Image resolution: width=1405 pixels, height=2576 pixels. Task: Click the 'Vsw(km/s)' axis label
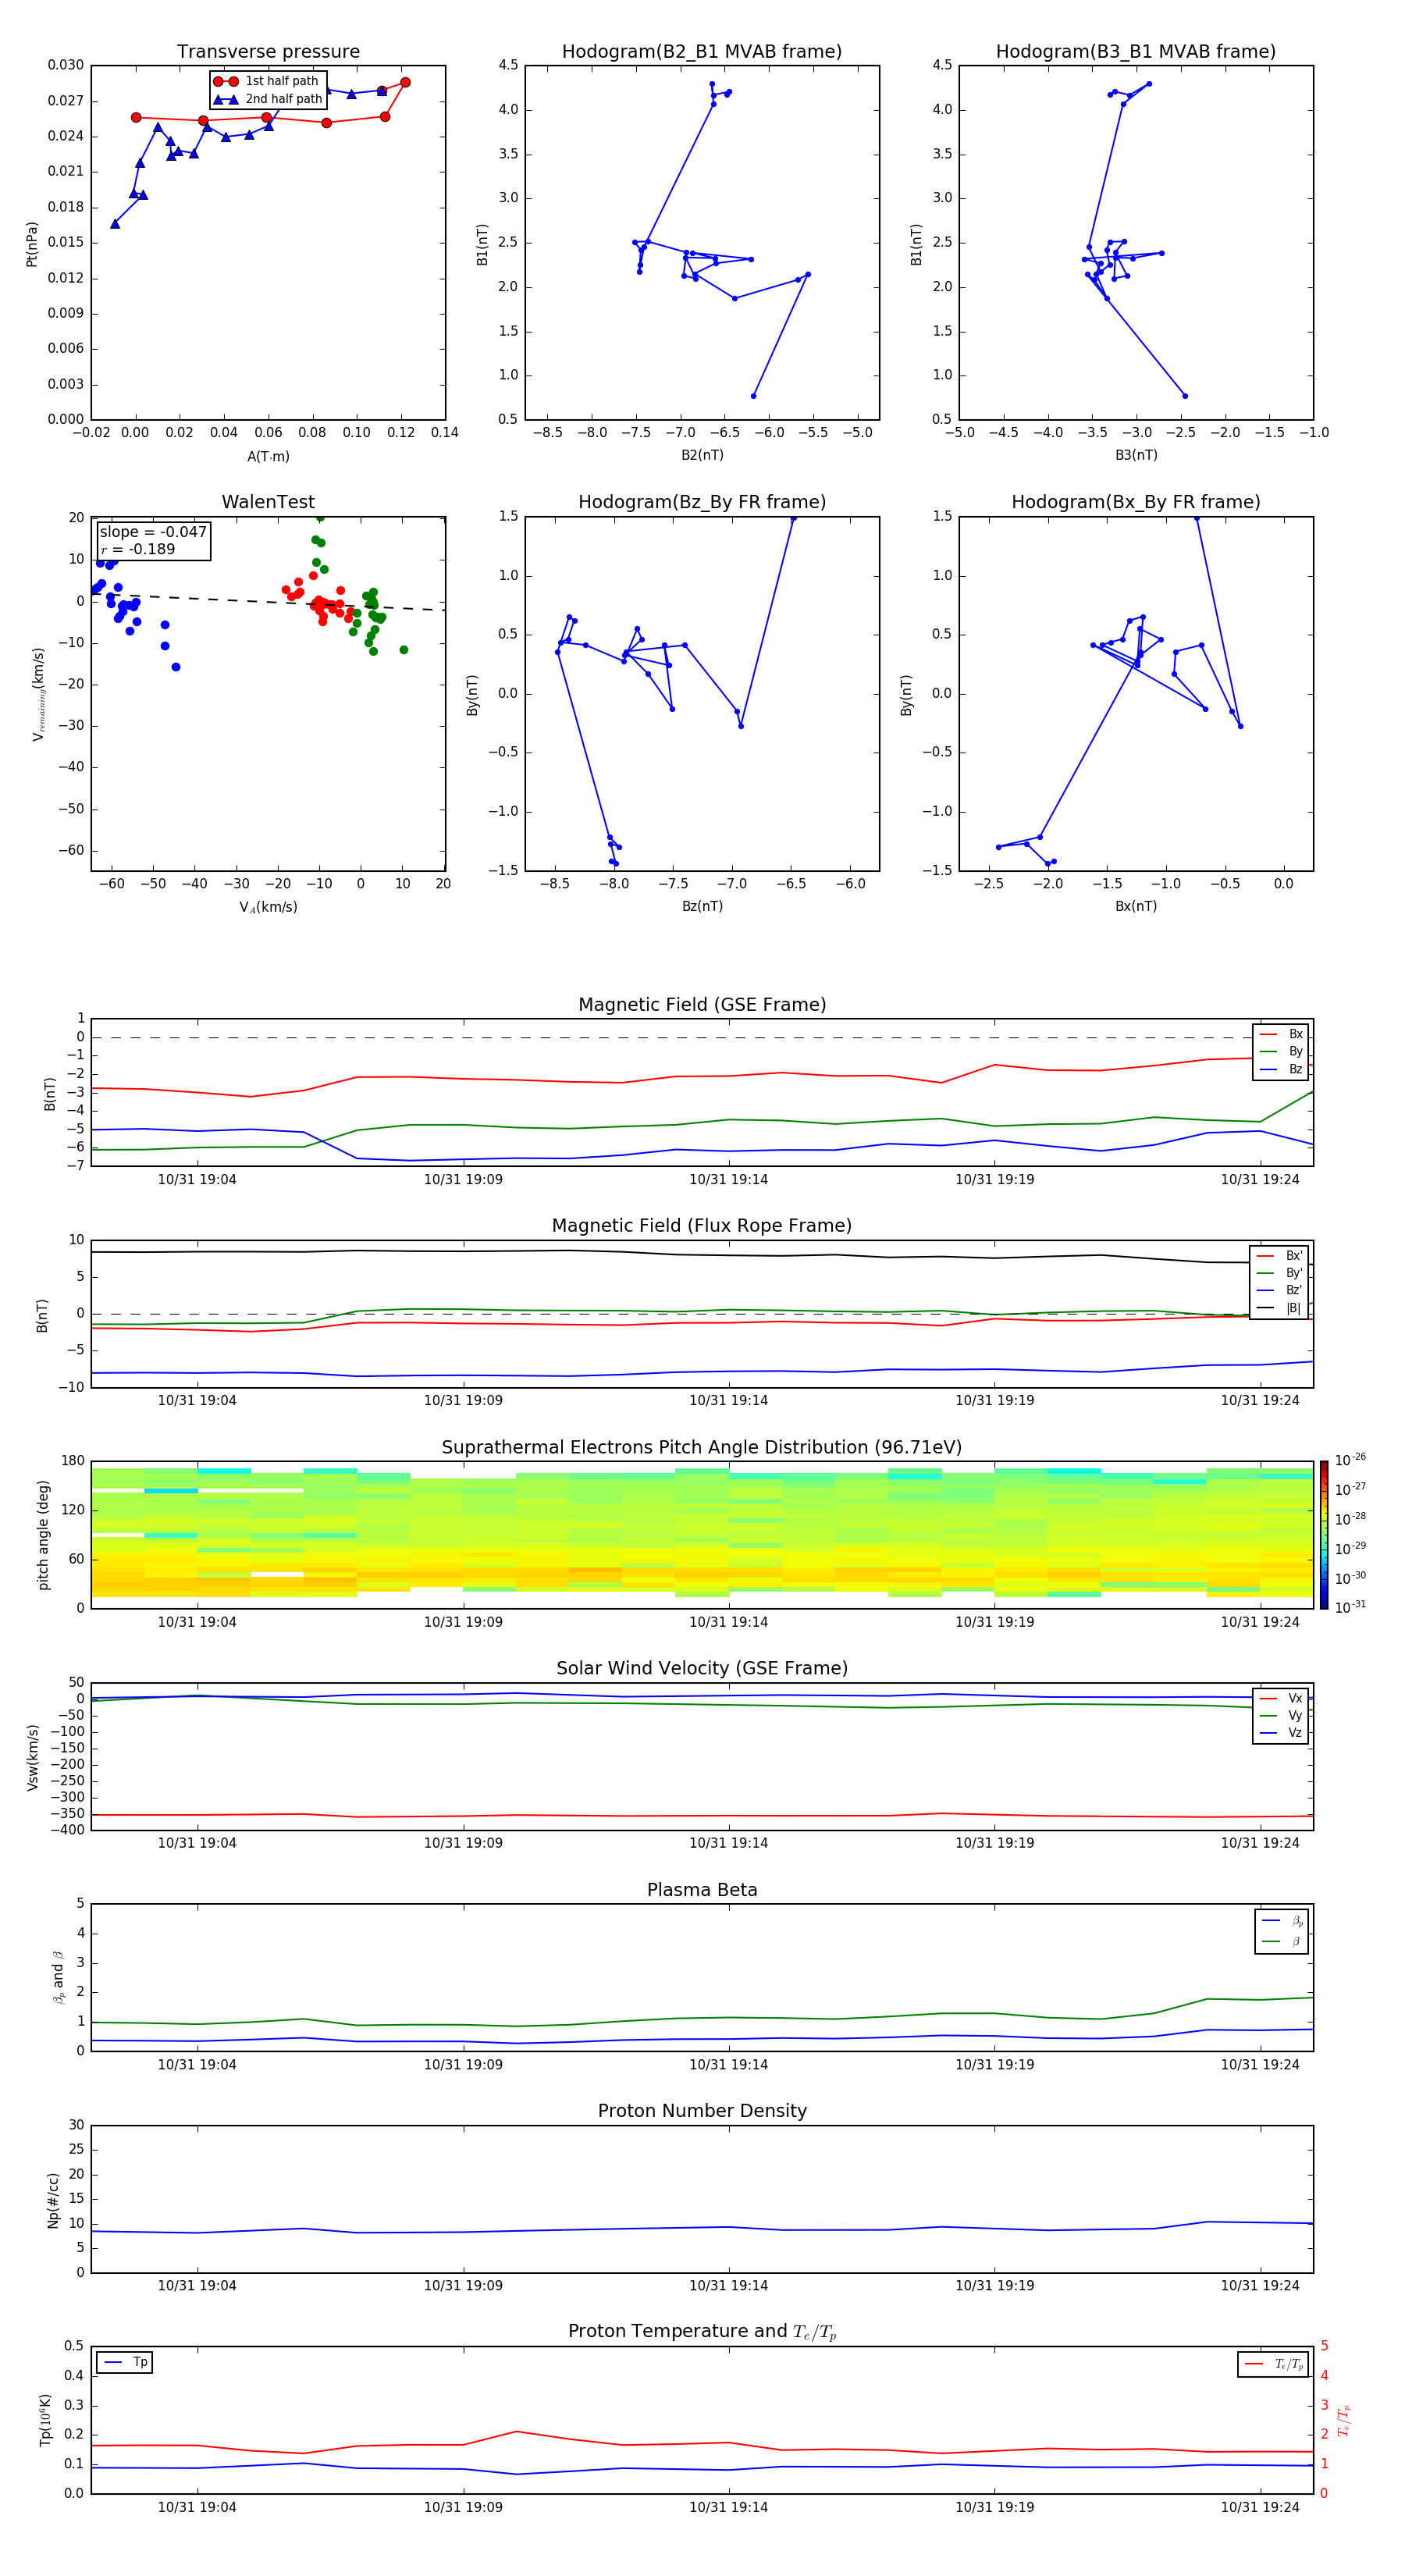coord(33,1757)
